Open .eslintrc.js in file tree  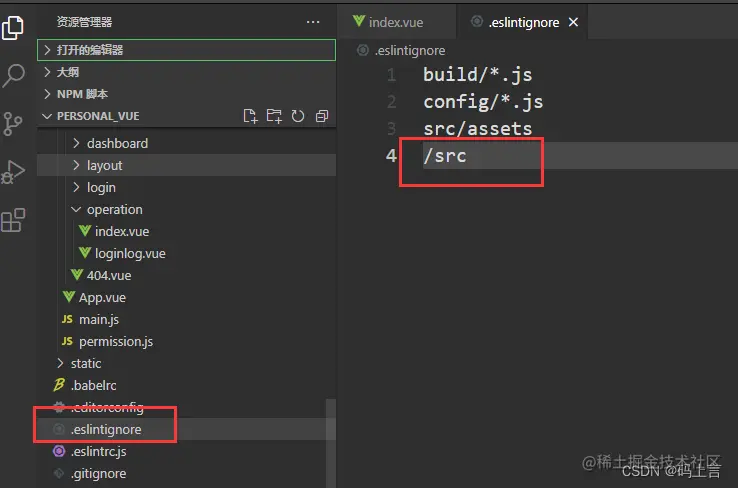[186, 451]
